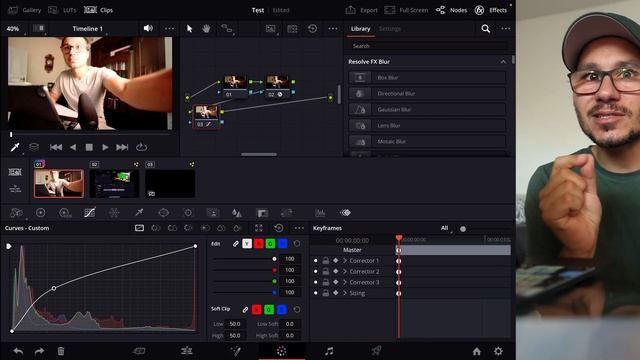The width and height of the screenshot is (640, 360).
Task: Open the Qualifier eyedropper palette
Action: tap(139, 213)
